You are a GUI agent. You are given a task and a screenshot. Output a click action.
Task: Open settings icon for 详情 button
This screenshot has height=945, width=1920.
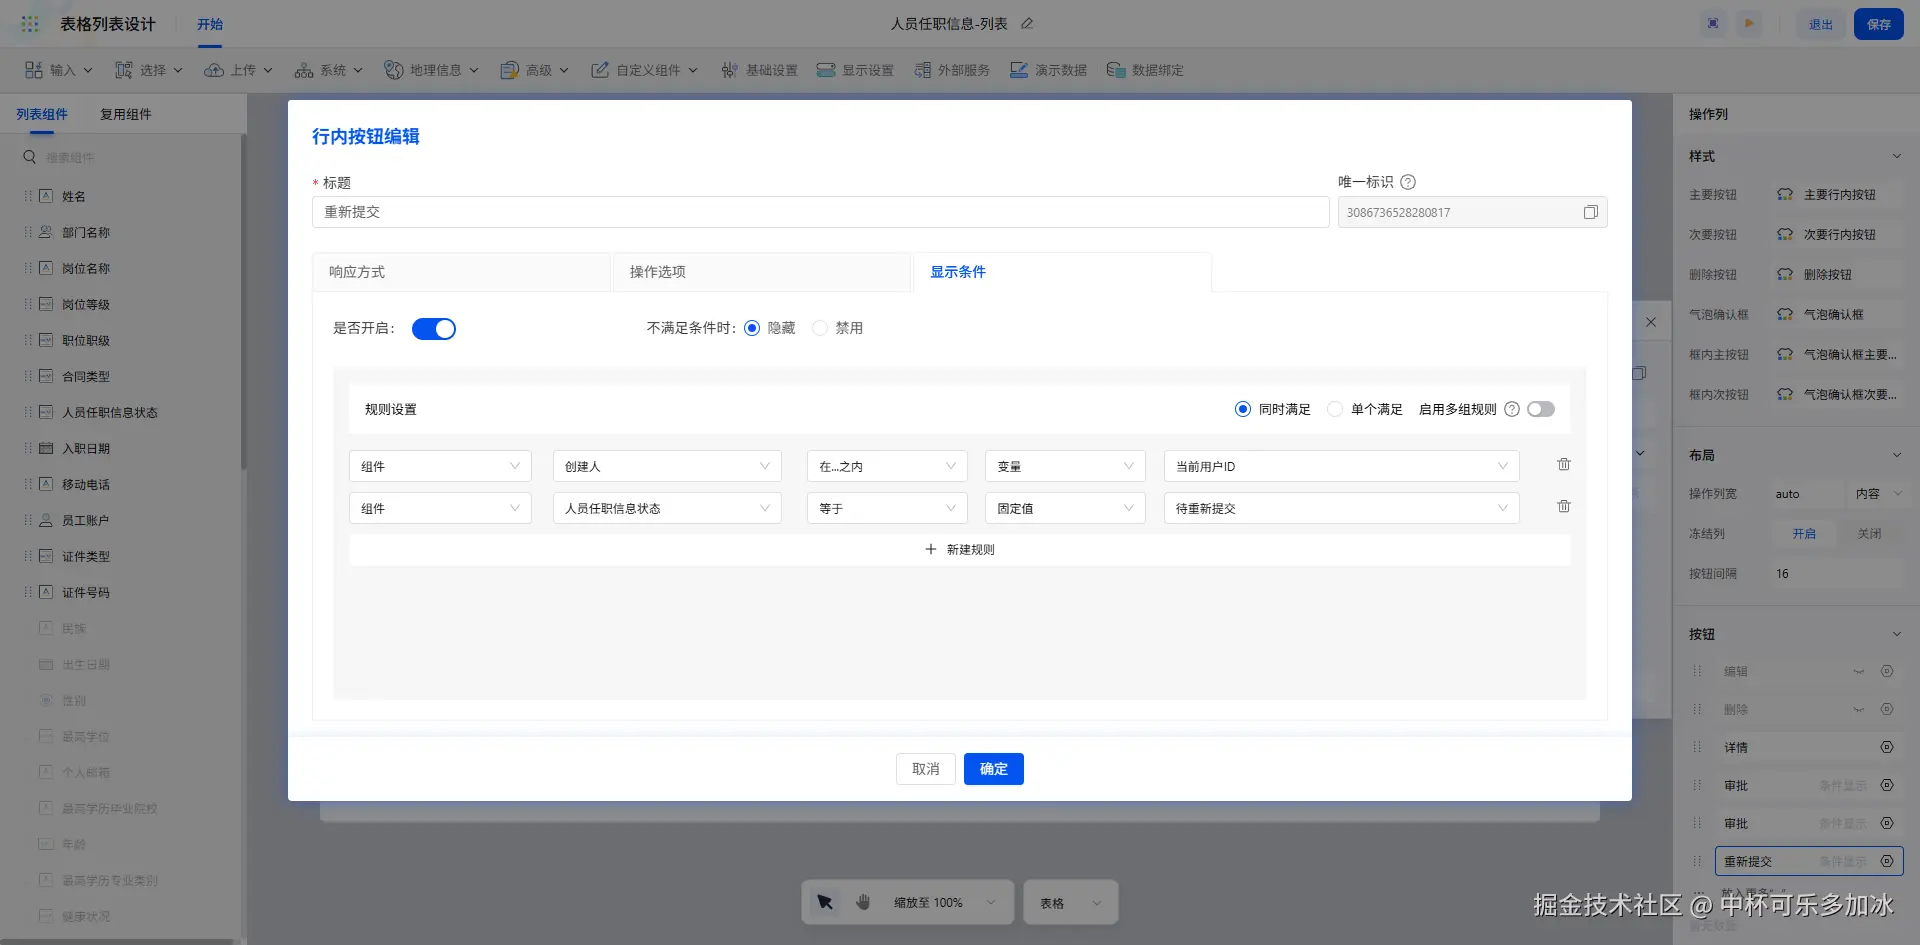click(1887, 747)
